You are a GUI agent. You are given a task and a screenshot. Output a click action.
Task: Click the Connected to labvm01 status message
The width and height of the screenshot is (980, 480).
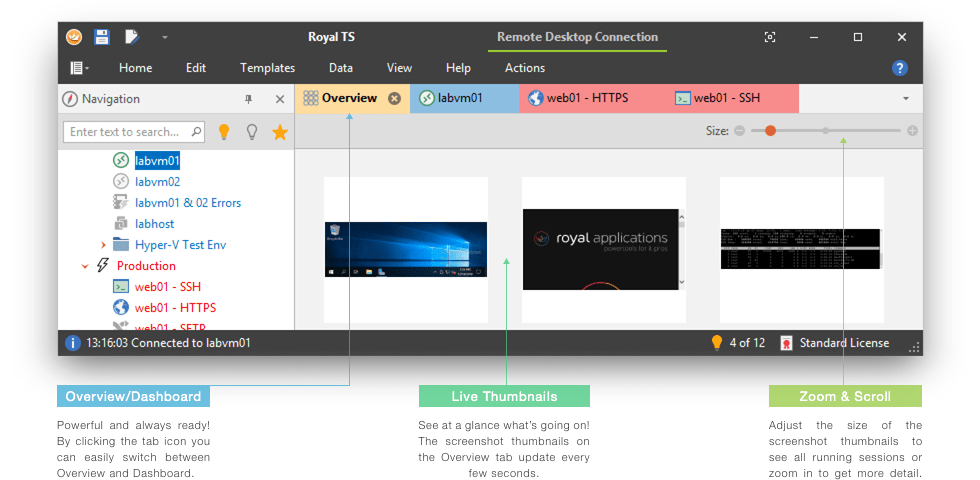[x=168, y=343]
